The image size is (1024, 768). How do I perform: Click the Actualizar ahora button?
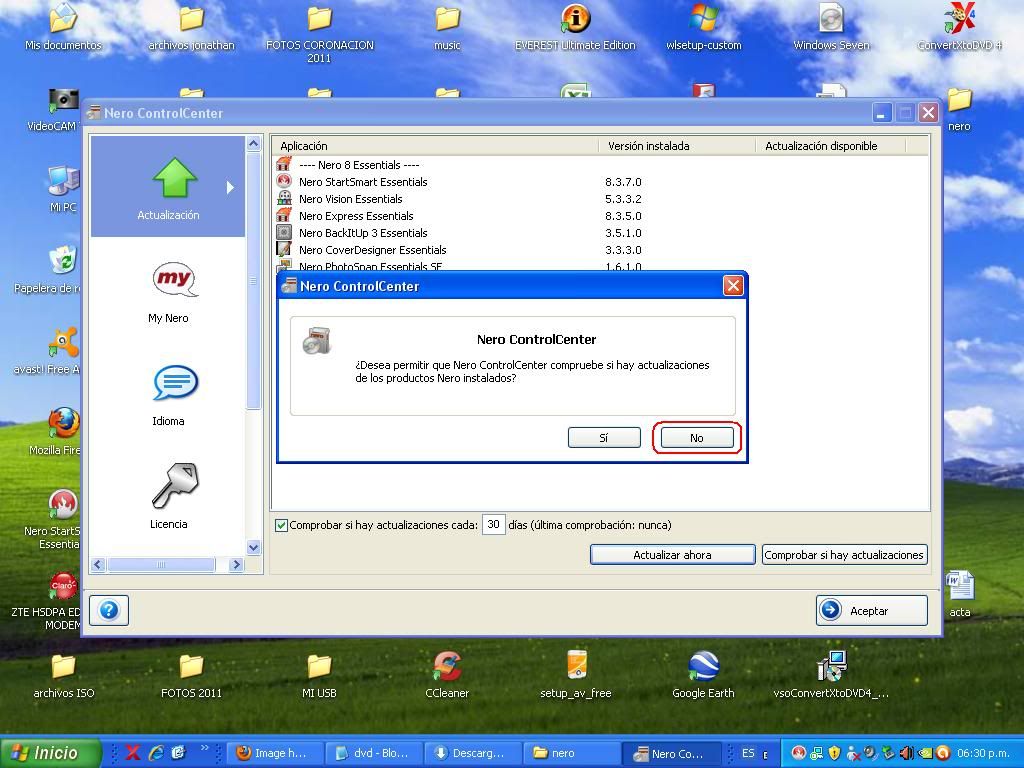[x=673, y=554]
